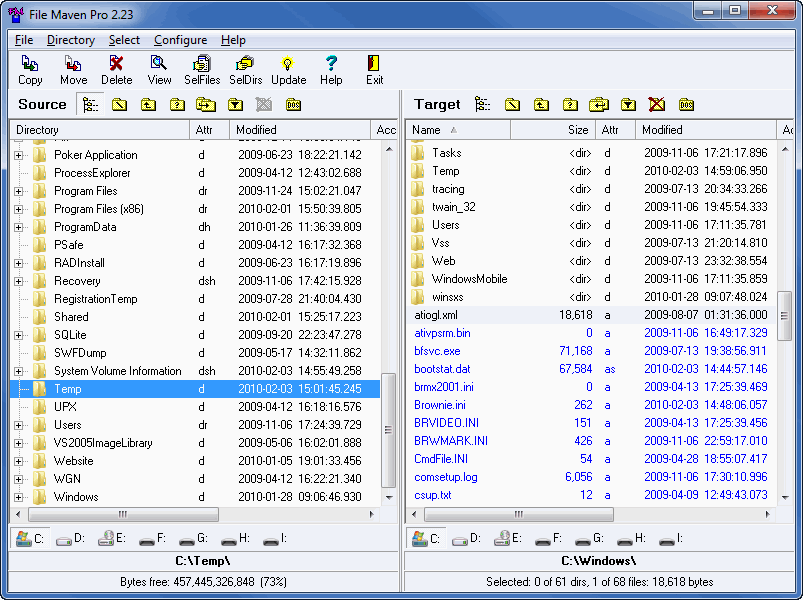This screenshot has width=803, height=600.
Task: Click the Update icon on the toolbar
Action: click(x=288, y=69)
